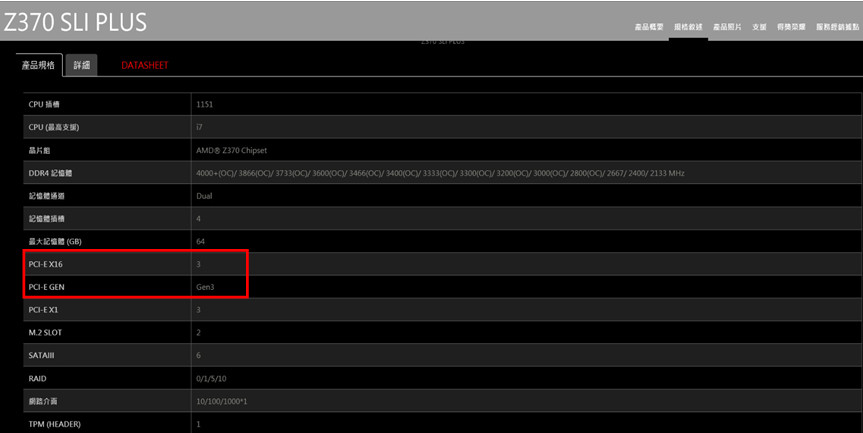Screen dimensions: 863x433
Task: Select the value 4 in the 記憶體插槽 row
Action: 199,219
